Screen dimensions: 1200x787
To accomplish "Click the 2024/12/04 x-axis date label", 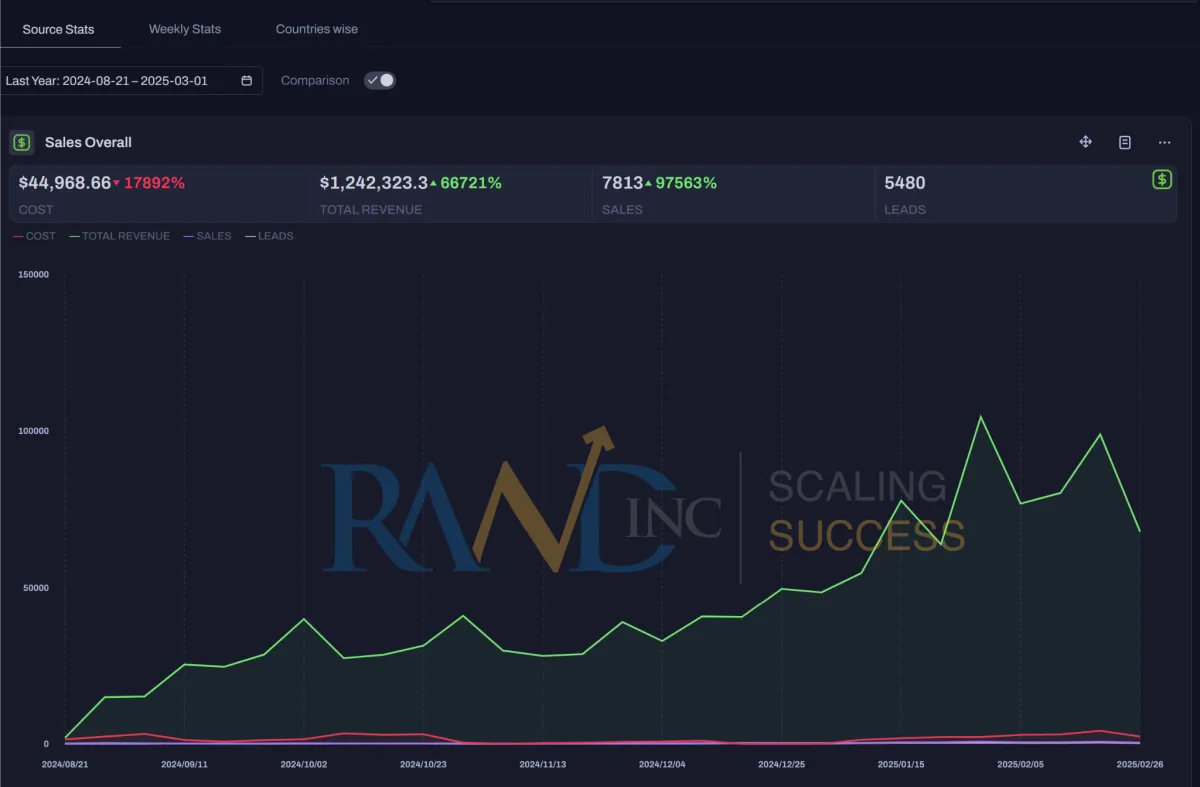I will point(662,764).
